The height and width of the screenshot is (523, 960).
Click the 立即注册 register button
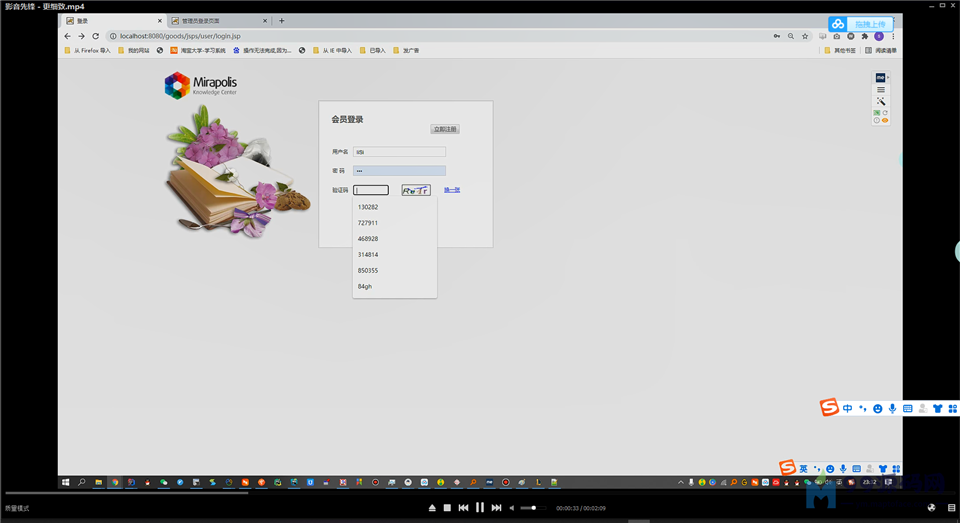click(x=445, y=129)
